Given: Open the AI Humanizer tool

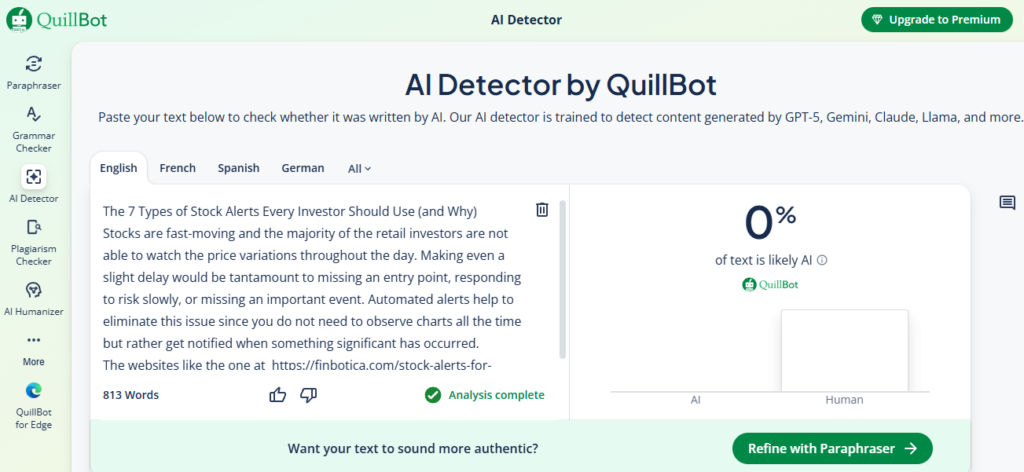Looking at the screenshot, I should (x=34, y=290).
